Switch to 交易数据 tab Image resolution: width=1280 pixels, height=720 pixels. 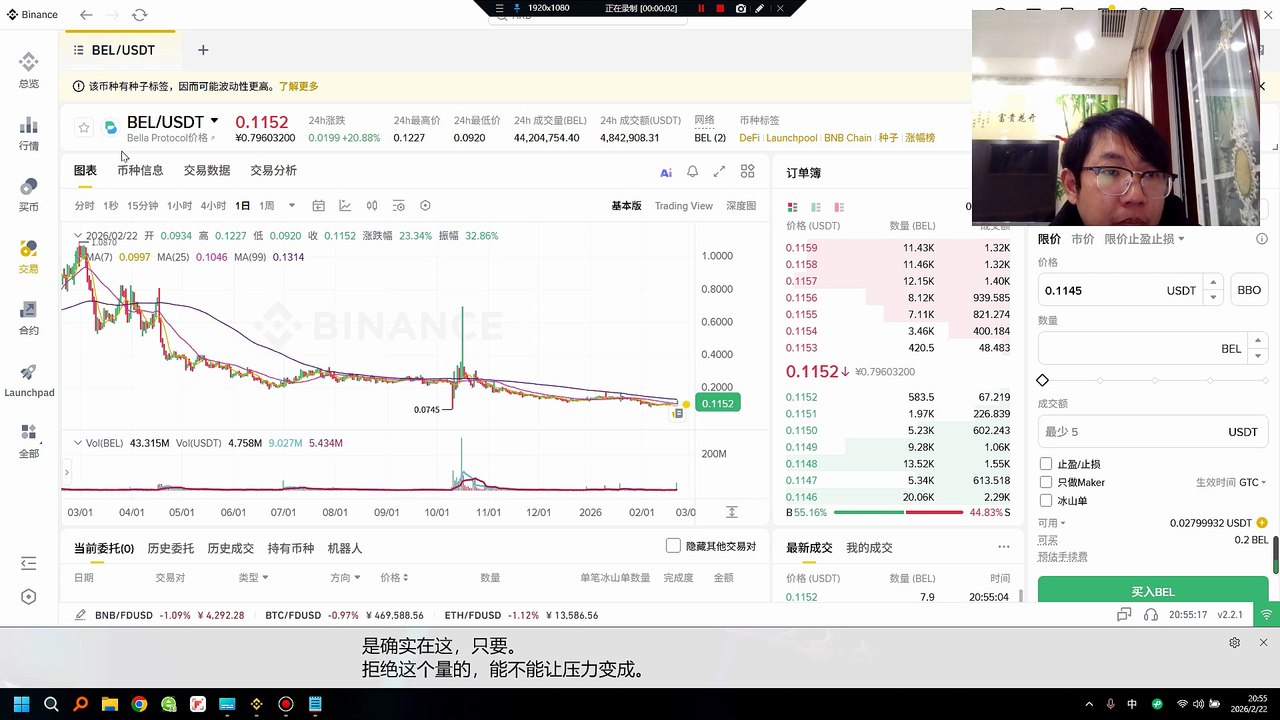207,171
